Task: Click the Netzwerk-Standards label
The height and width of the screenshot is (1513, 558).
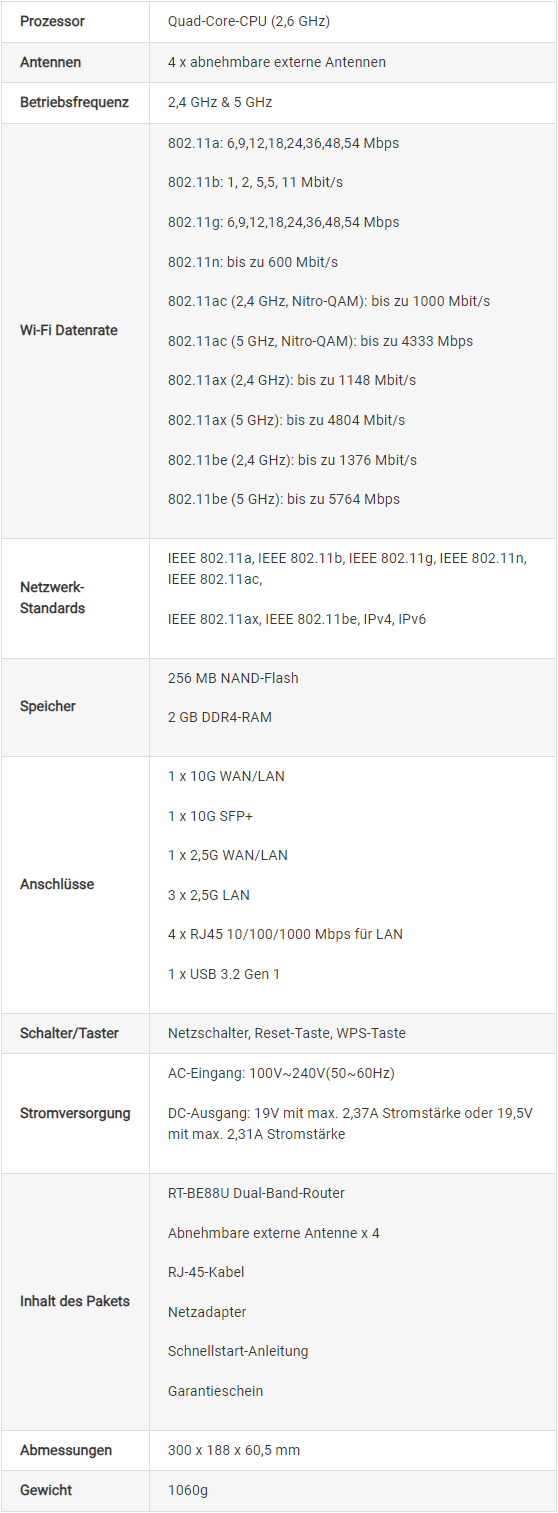Action: [53, 598]
